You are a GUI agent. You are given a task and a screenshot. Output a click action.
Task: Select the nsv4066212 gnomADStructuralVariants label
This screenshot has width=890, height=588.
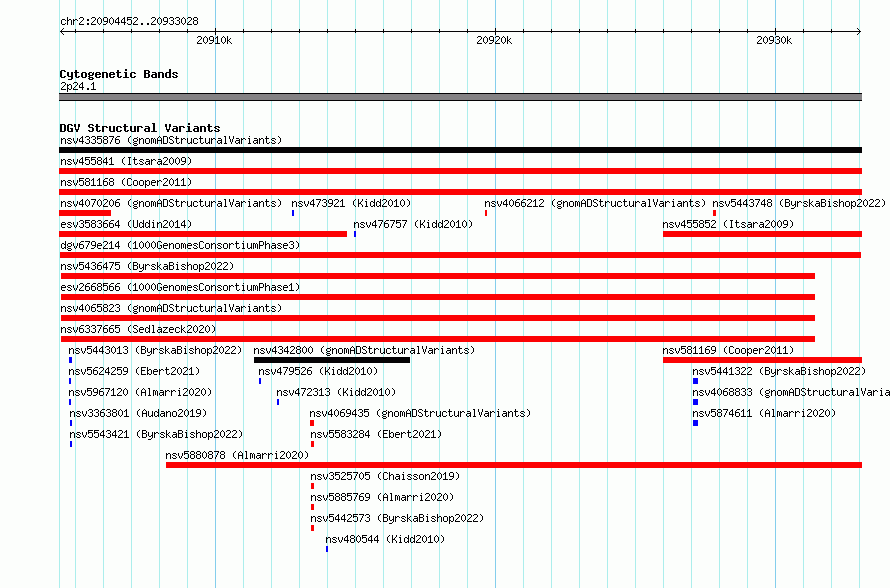(x=595, y=203)
